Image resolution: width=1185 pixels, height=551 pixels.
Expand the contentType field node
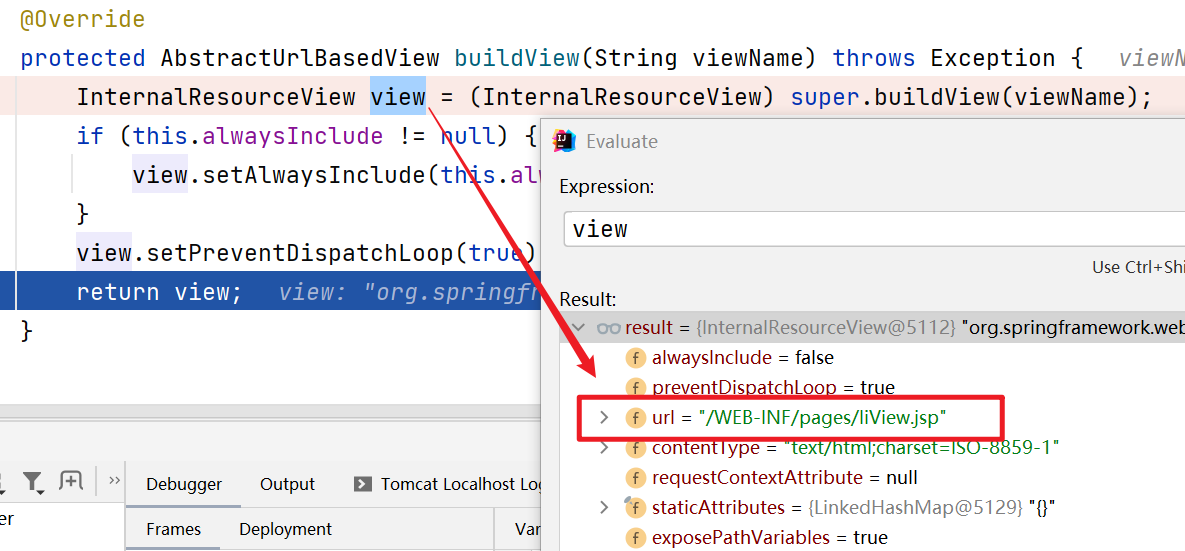[x=603, y=448]
